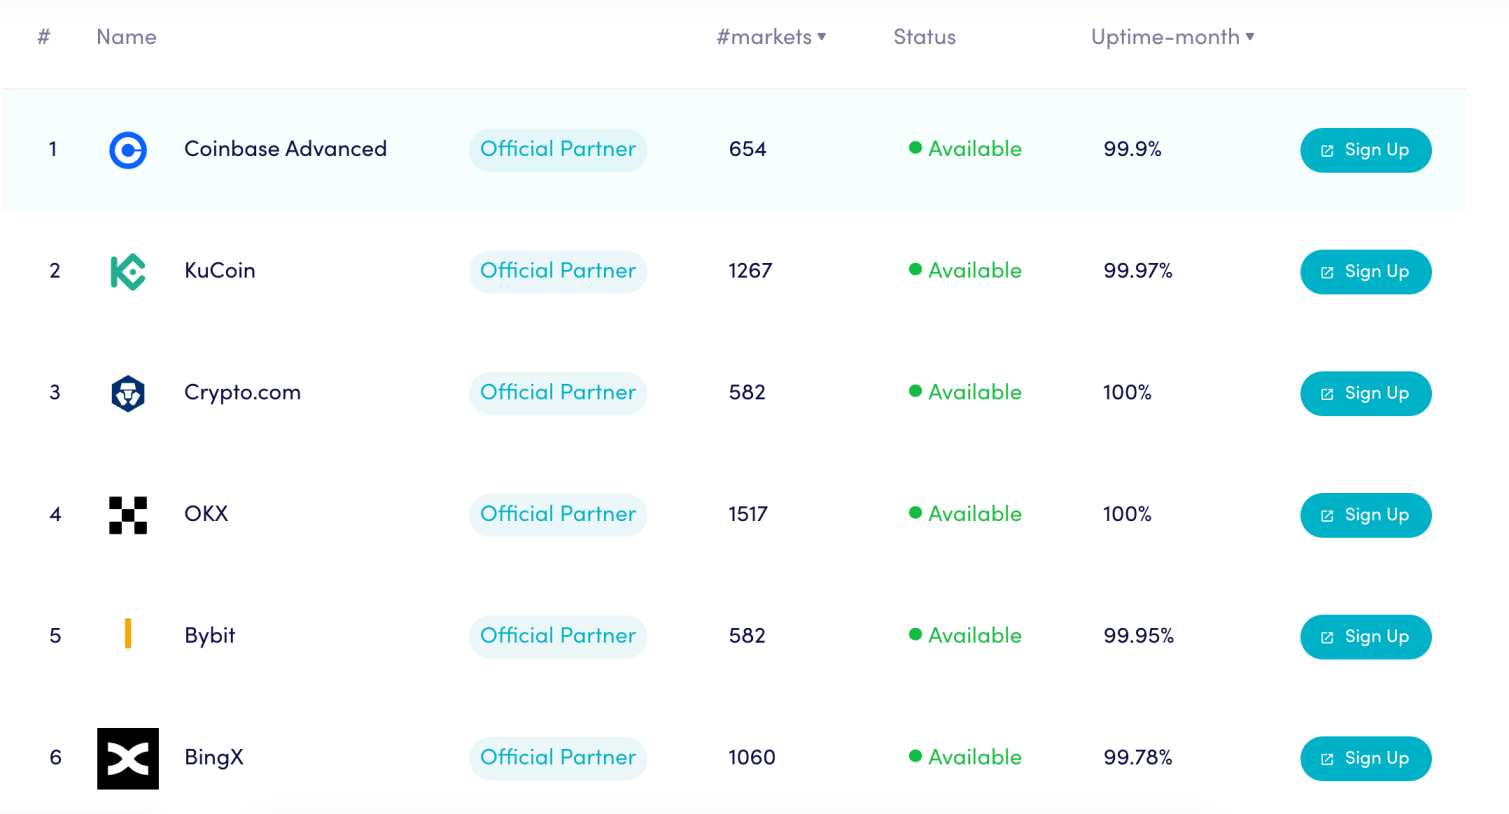Select the 99.9% uptime value

point(1132,150)
